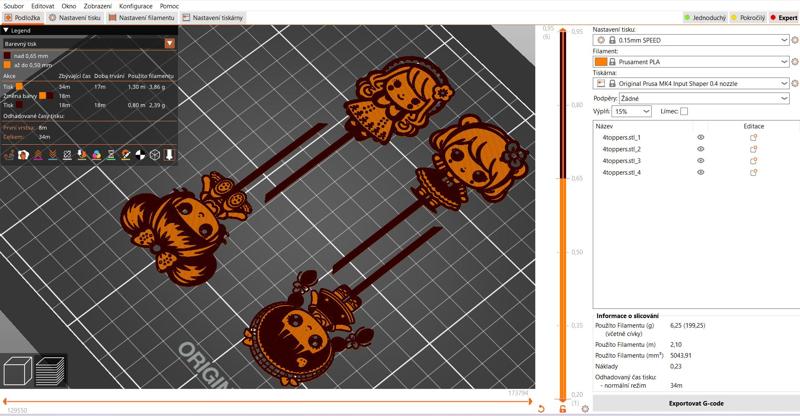
Task: Open the Okno menu
Action: (x=69, y=6)
